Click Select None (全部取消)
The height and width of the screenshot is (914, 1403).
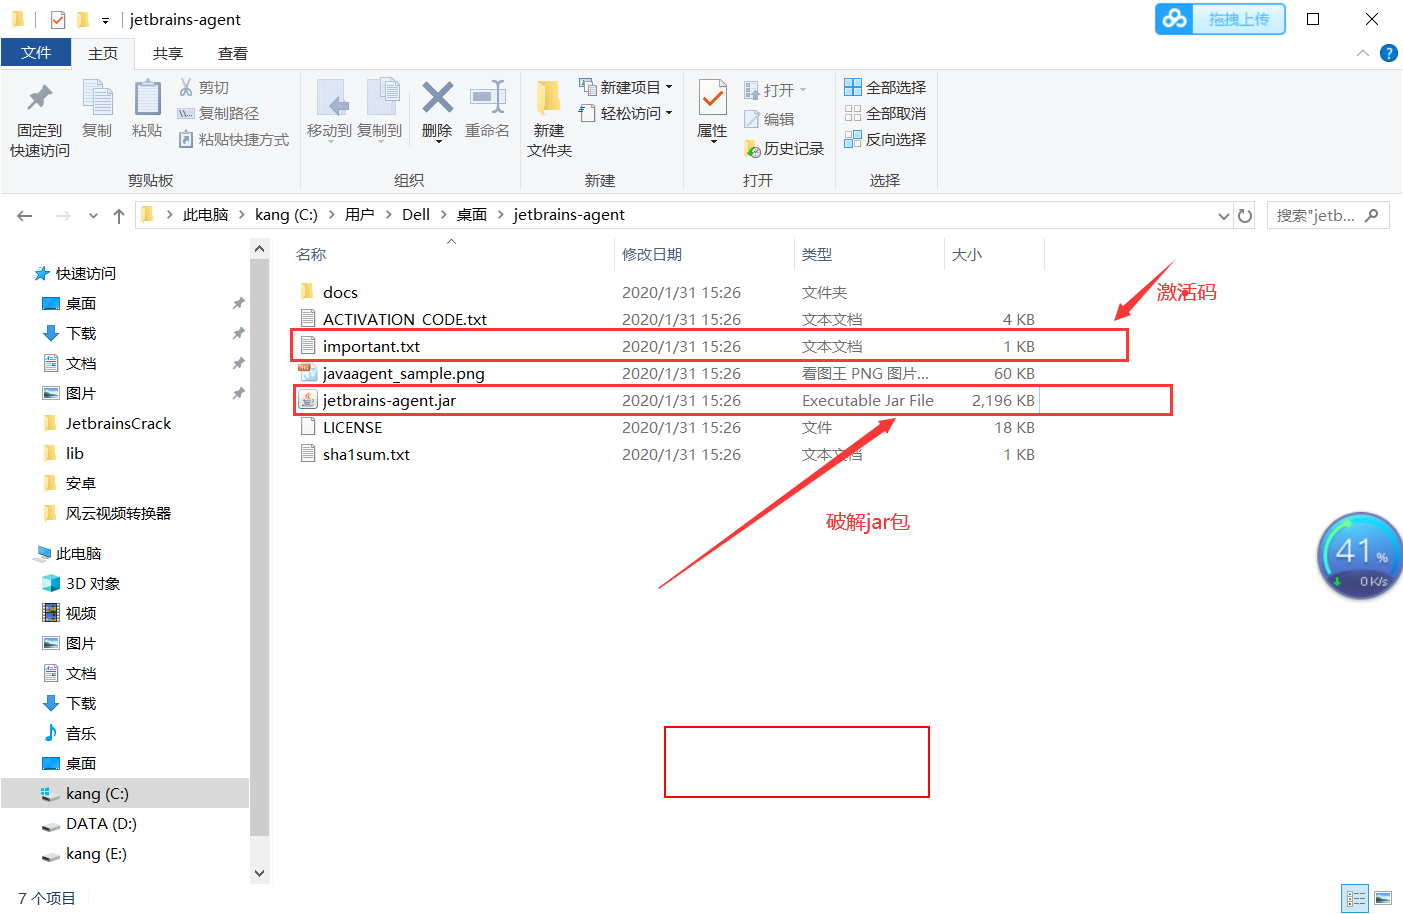coord(885,114)
